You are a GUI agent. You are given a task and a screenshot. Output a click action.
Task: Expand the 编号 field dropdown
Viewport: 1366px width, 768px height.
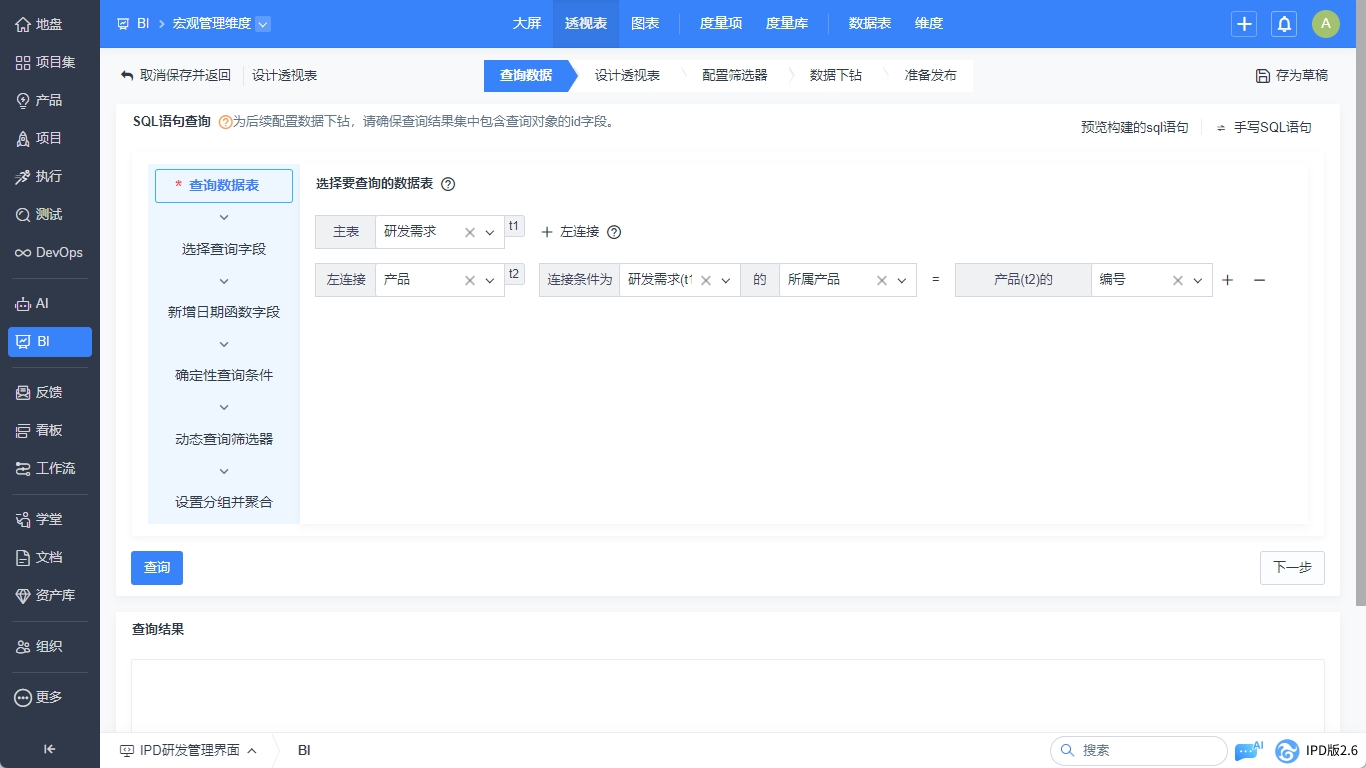coord(1197,281)
